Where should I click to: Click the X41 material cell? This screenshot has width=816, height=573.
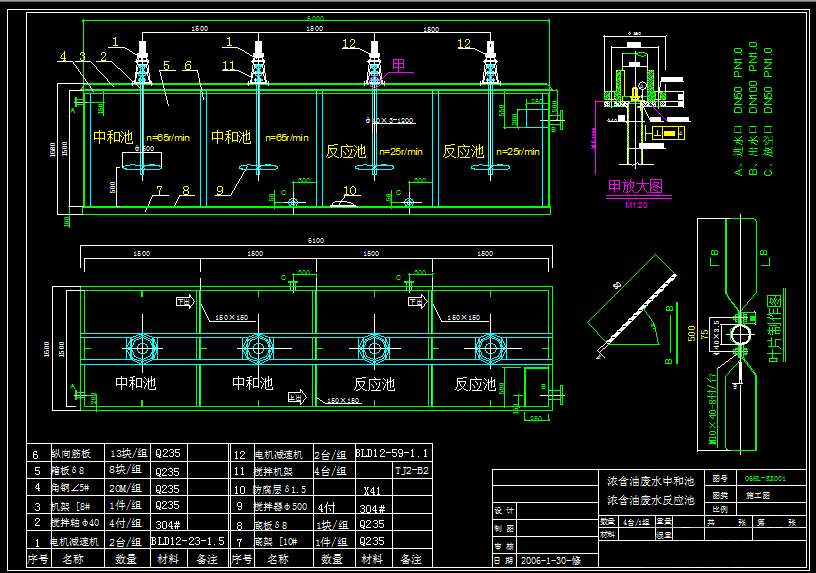coord(372,491)
